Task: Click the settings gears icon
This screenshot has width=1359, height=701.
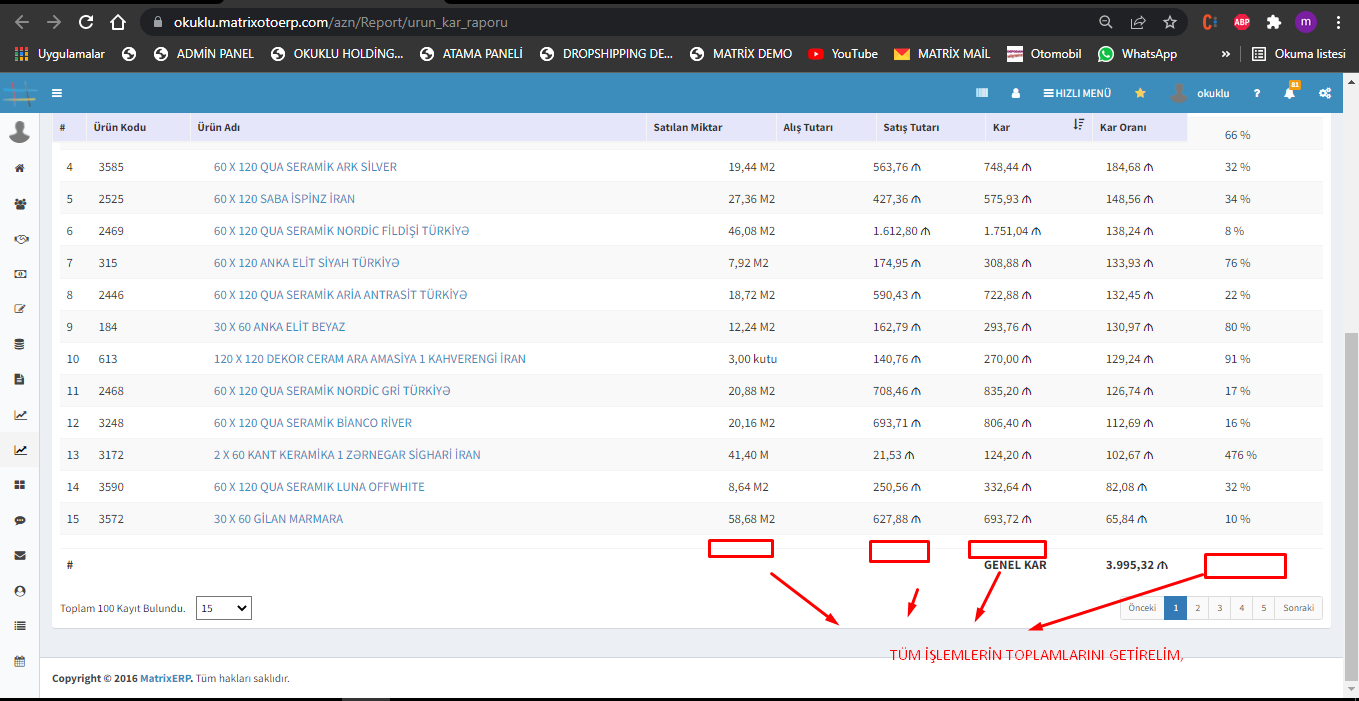Action: 1325,93
